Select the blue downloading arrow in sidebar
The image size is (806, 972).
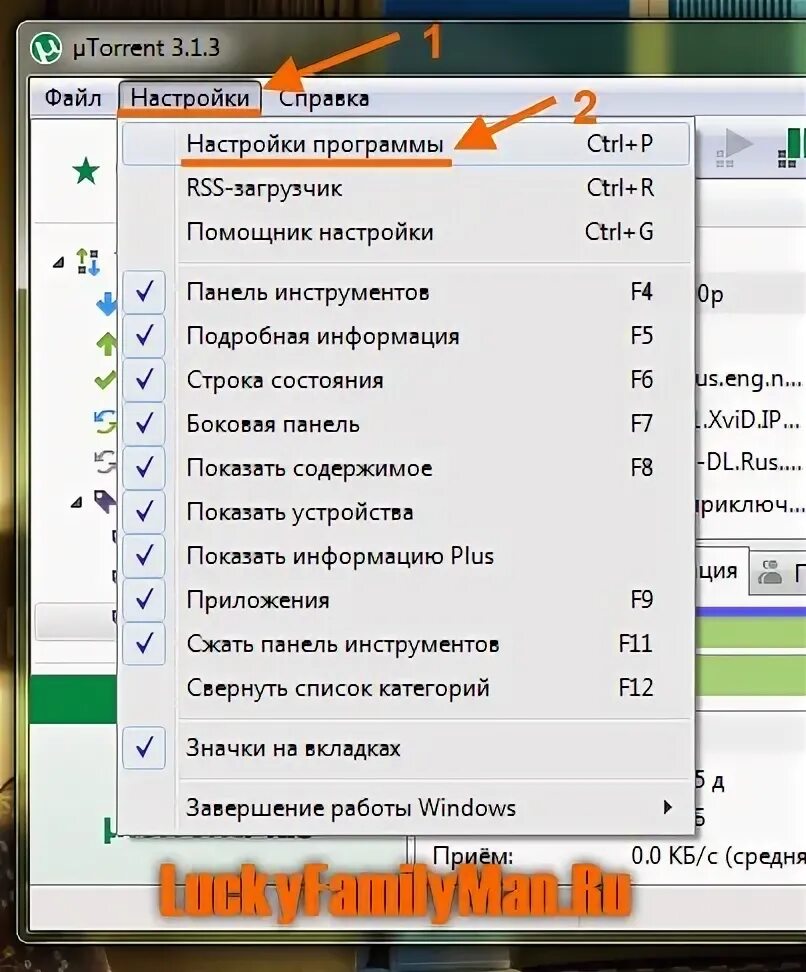click(107, 304)
